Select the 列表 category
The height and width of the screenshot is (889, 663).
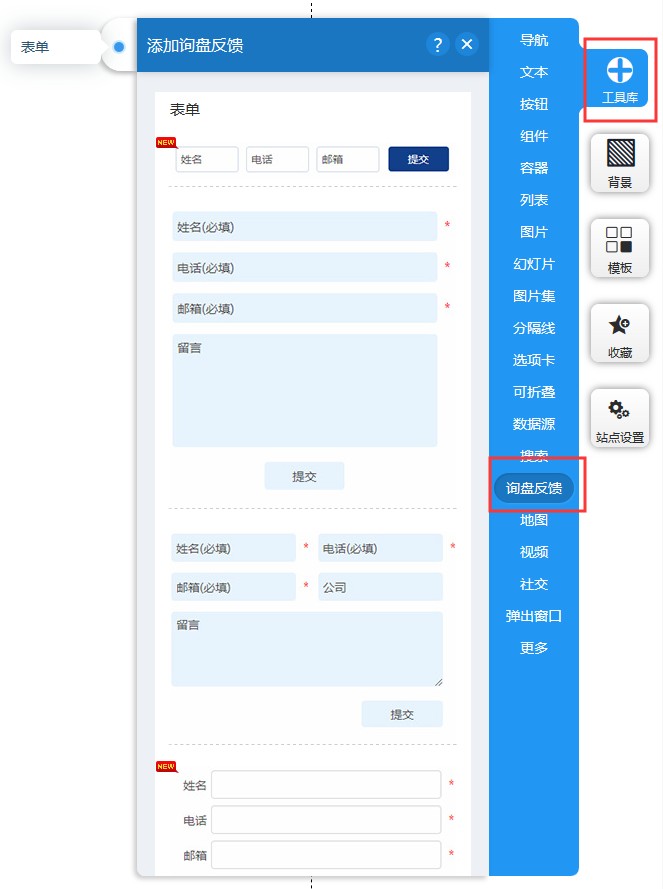click(x=534, y=200)
